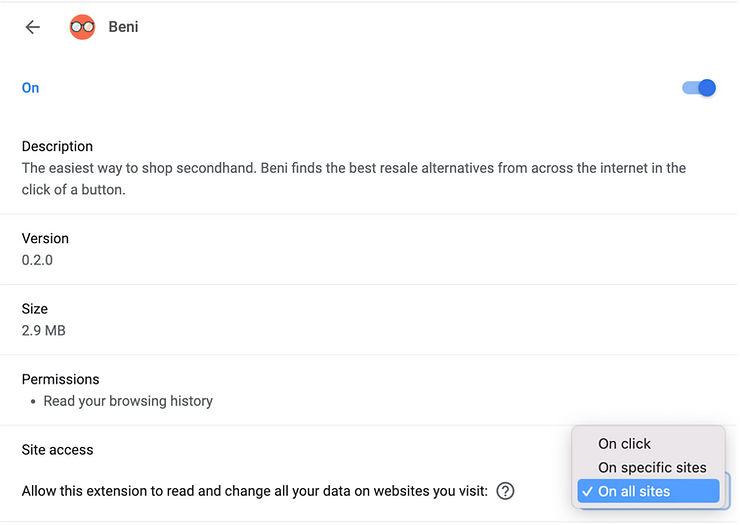Click Read your browsing history permission
This screenshot has width=740, height=525.
[128, 401]
